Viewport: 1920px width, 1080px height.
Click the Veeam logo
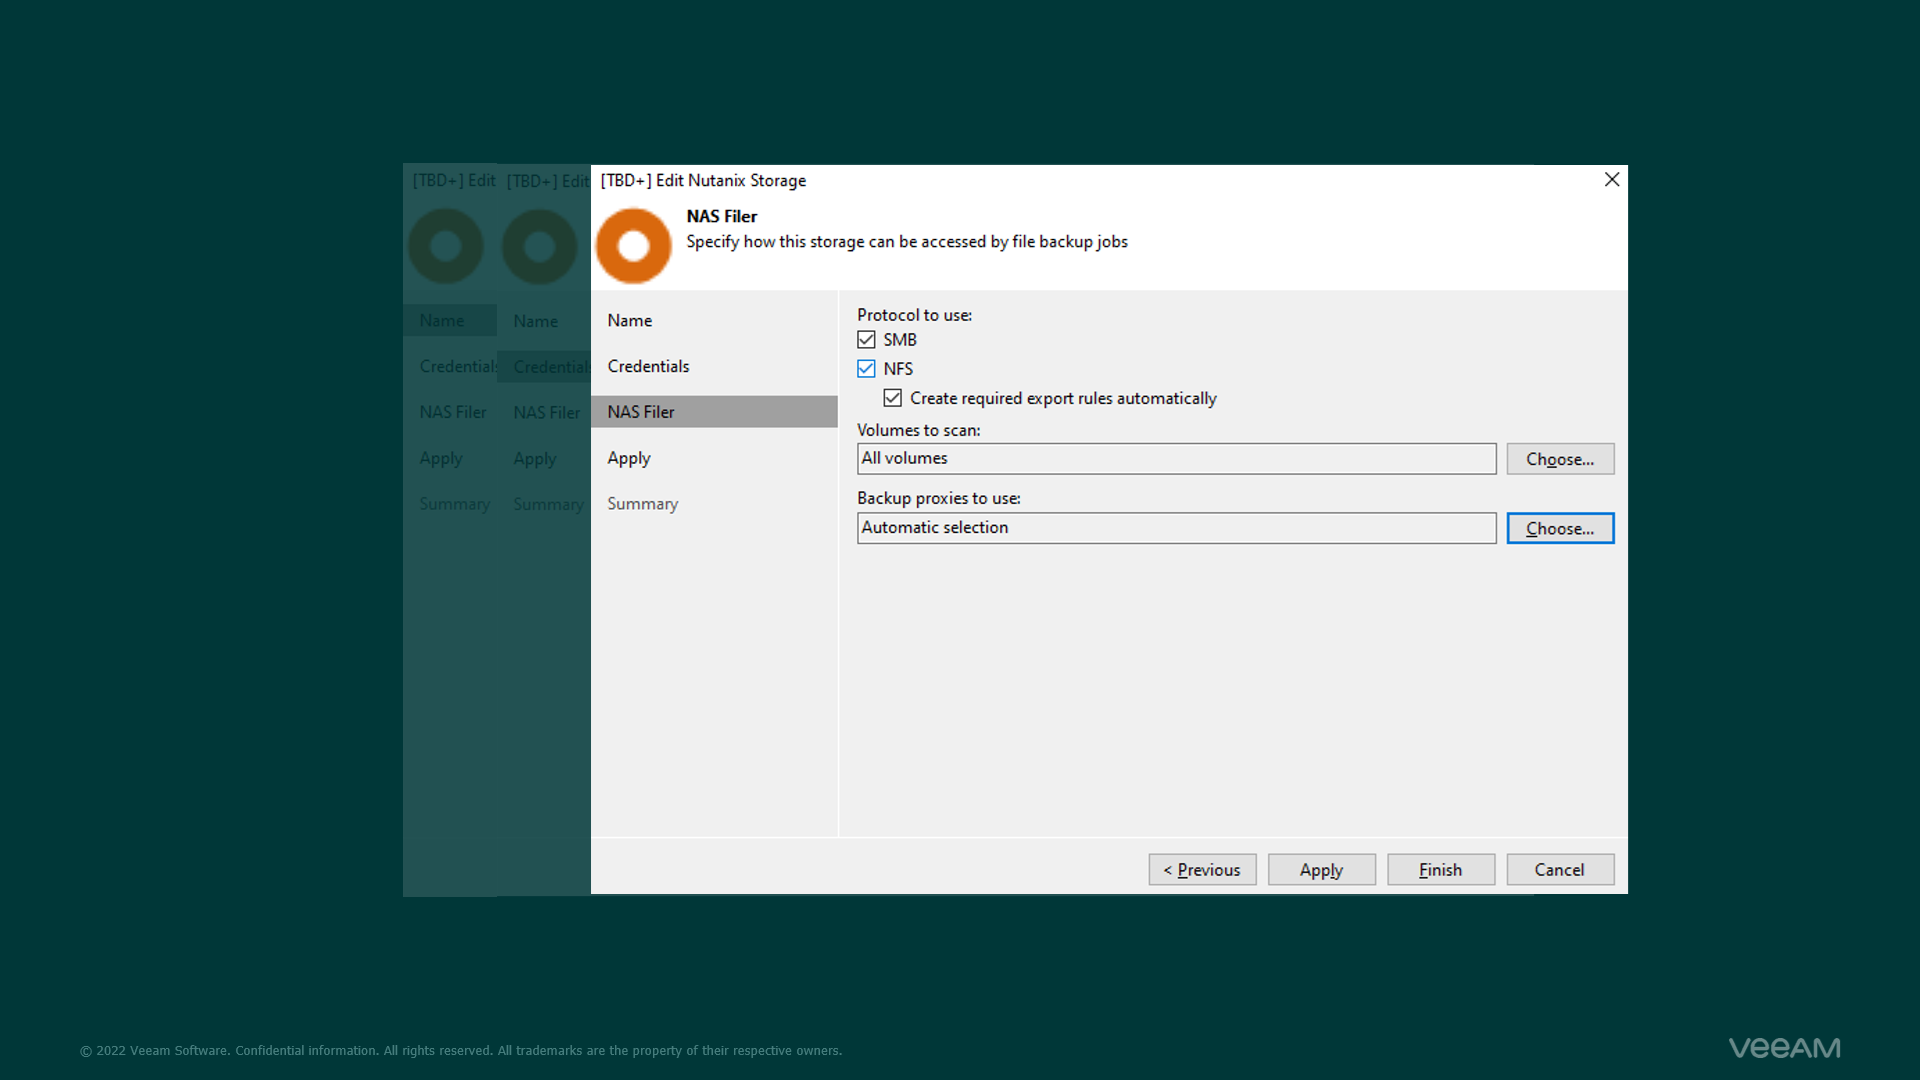(1784, 1048)
